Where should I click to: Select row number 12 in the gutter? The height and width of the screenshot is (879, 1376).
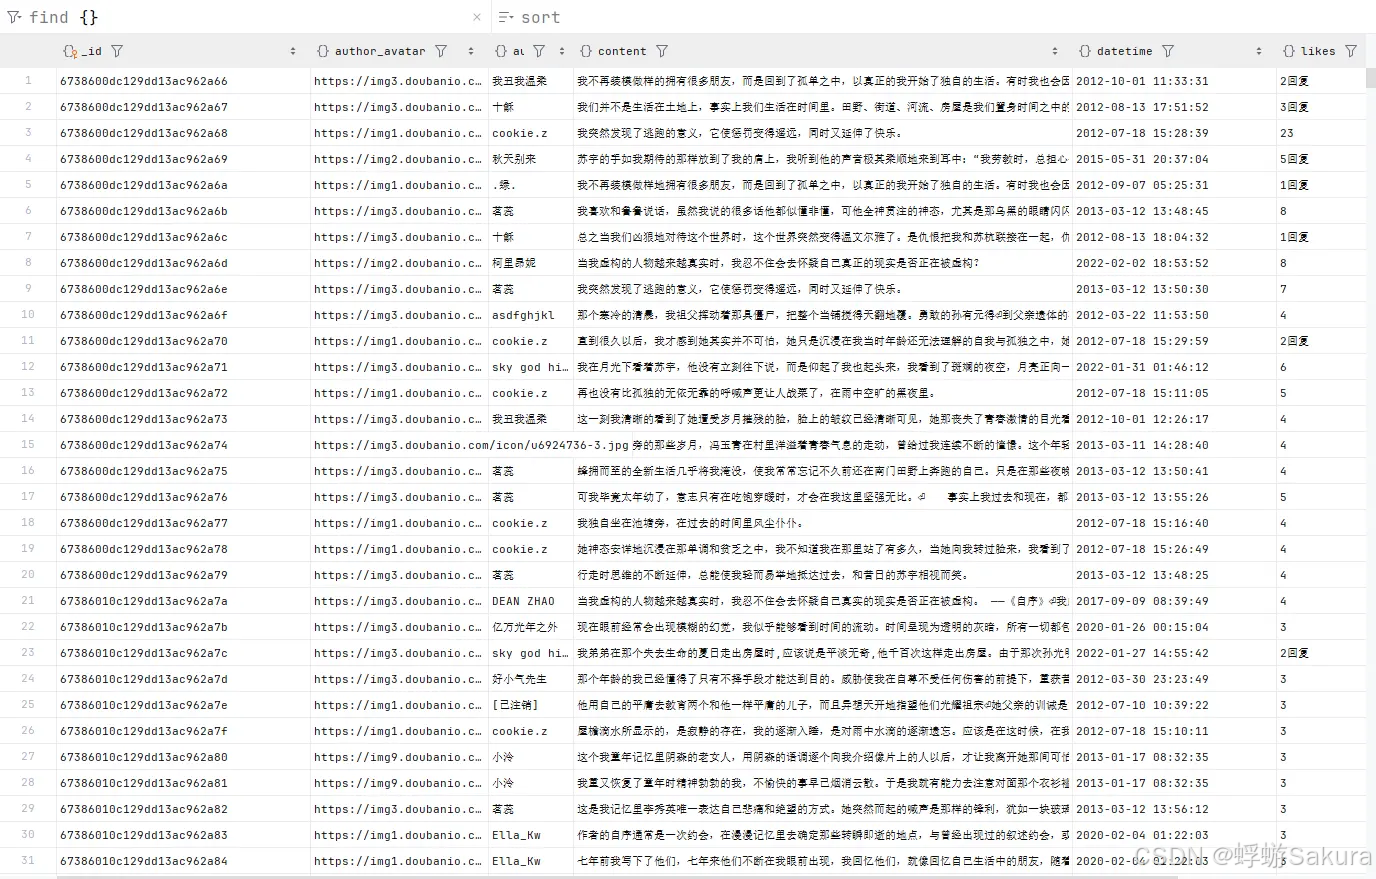pos(28,367)
